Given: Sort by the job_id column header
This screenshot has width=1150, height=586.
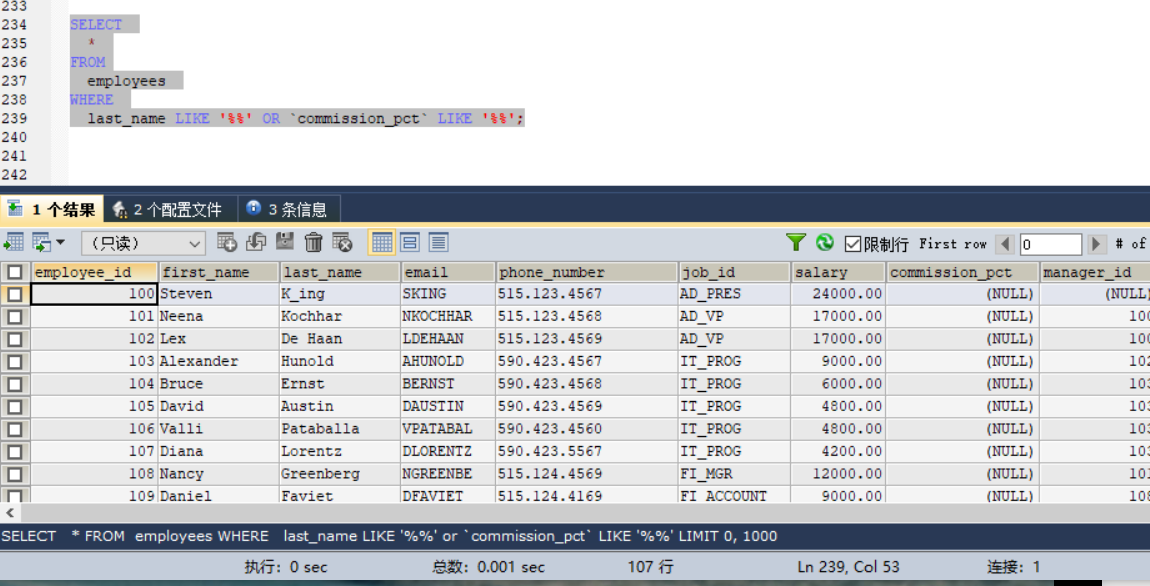Looking at the screenshot, I should click(734, 272).
